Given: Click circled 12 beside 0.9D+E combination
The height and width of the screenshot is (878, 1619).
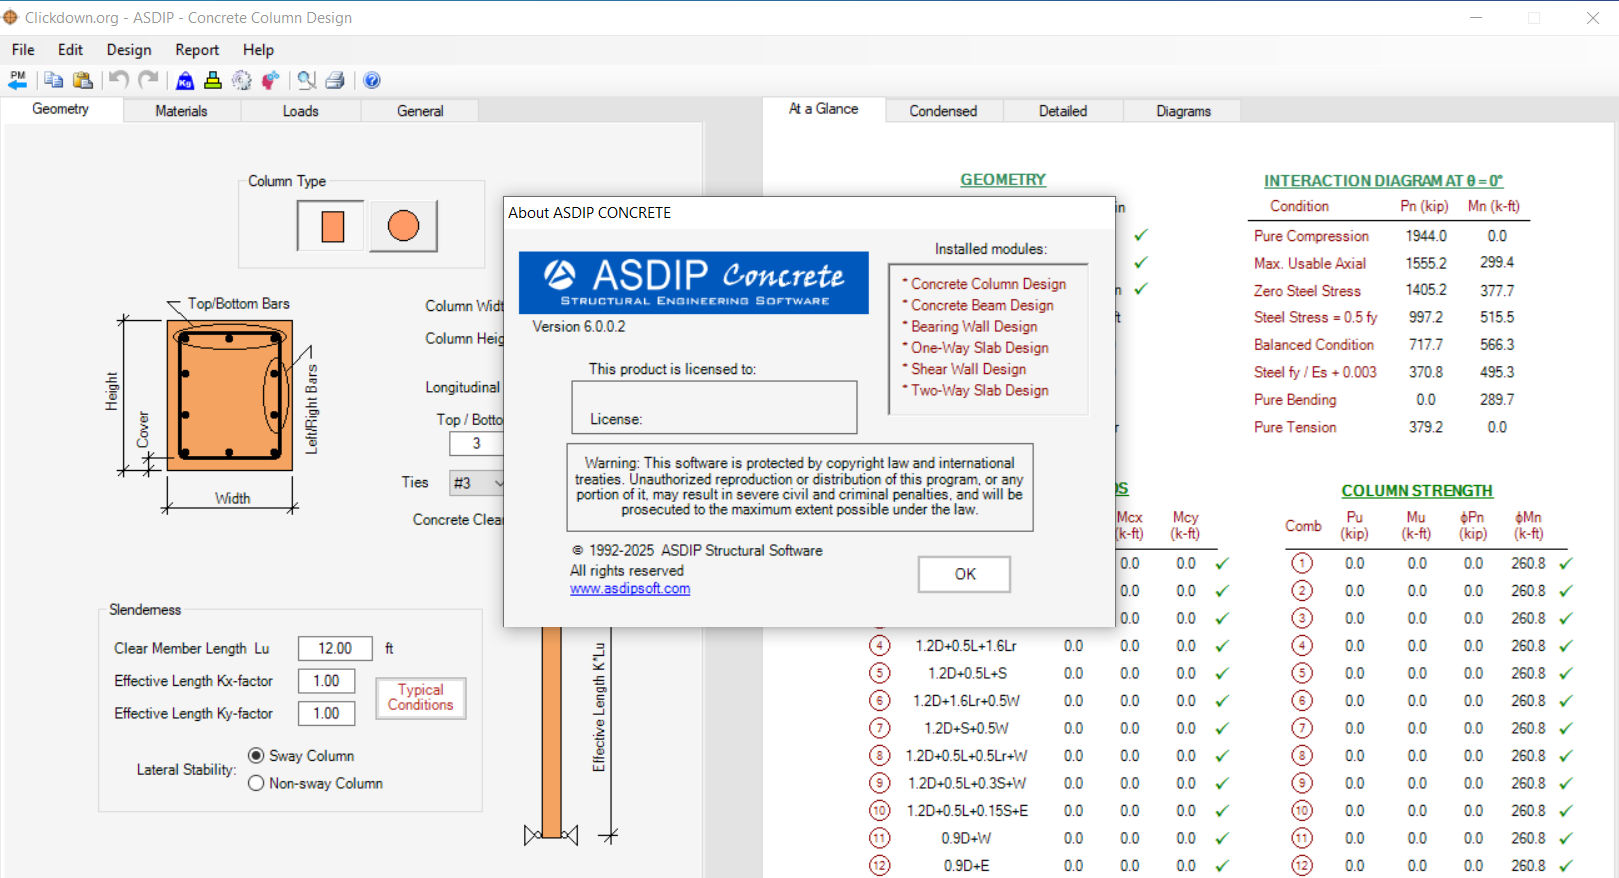Looking at the screenshot, I should [879, 866].
